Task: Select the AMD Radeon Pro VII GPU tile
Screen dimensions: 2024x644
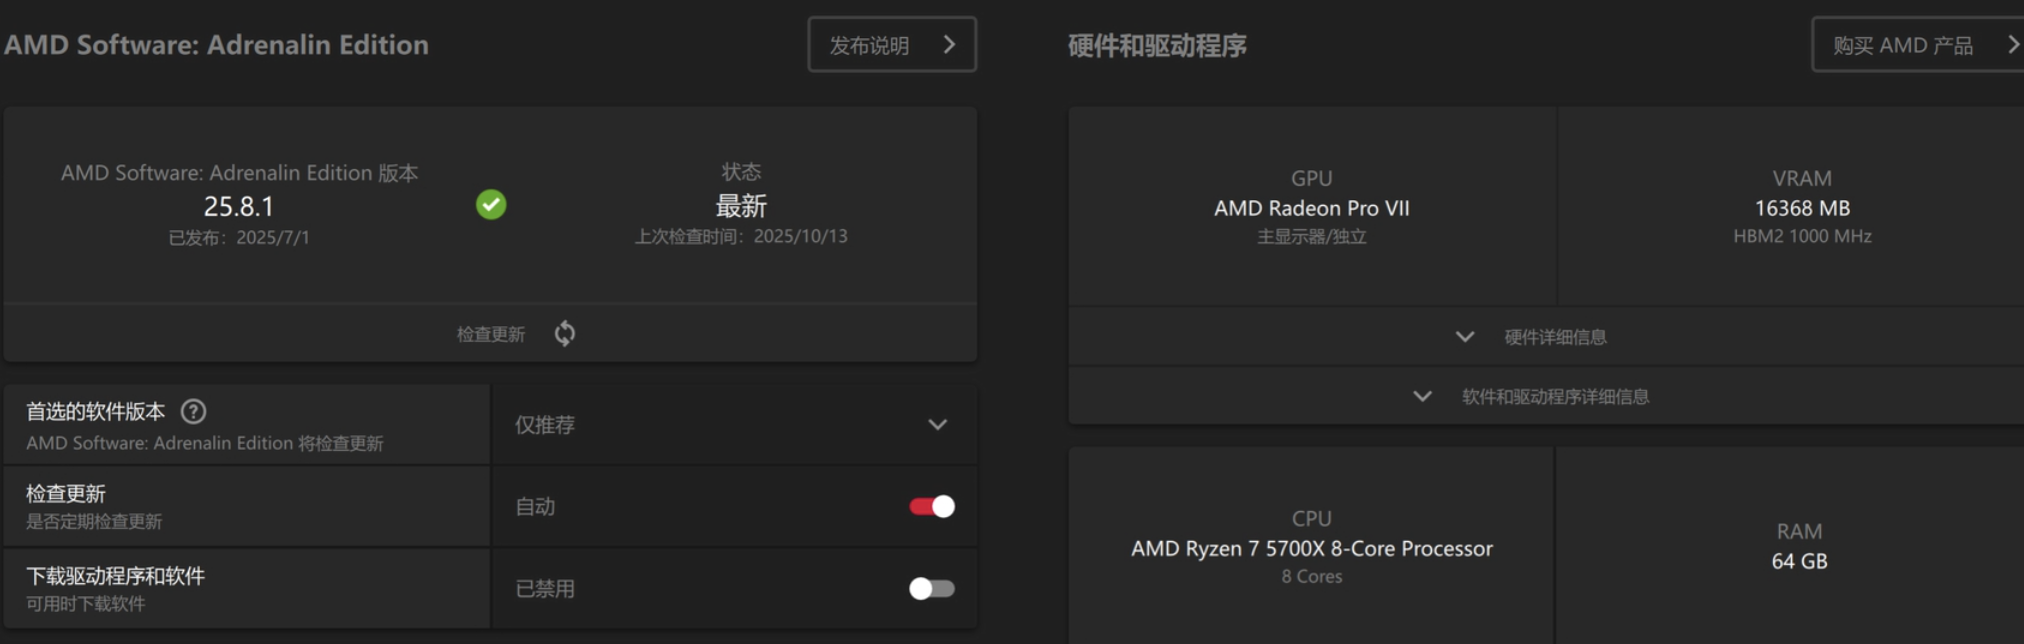Action: [x=1311, y=207]
